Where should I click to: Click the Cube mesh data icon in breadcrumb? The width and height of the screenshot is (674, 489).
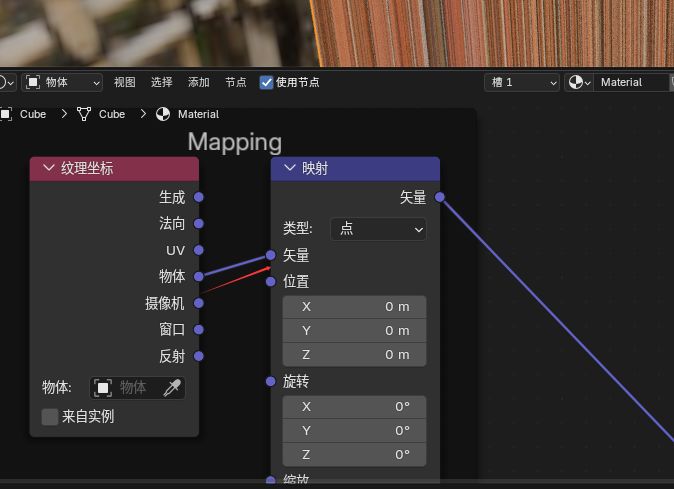[84, 114]
